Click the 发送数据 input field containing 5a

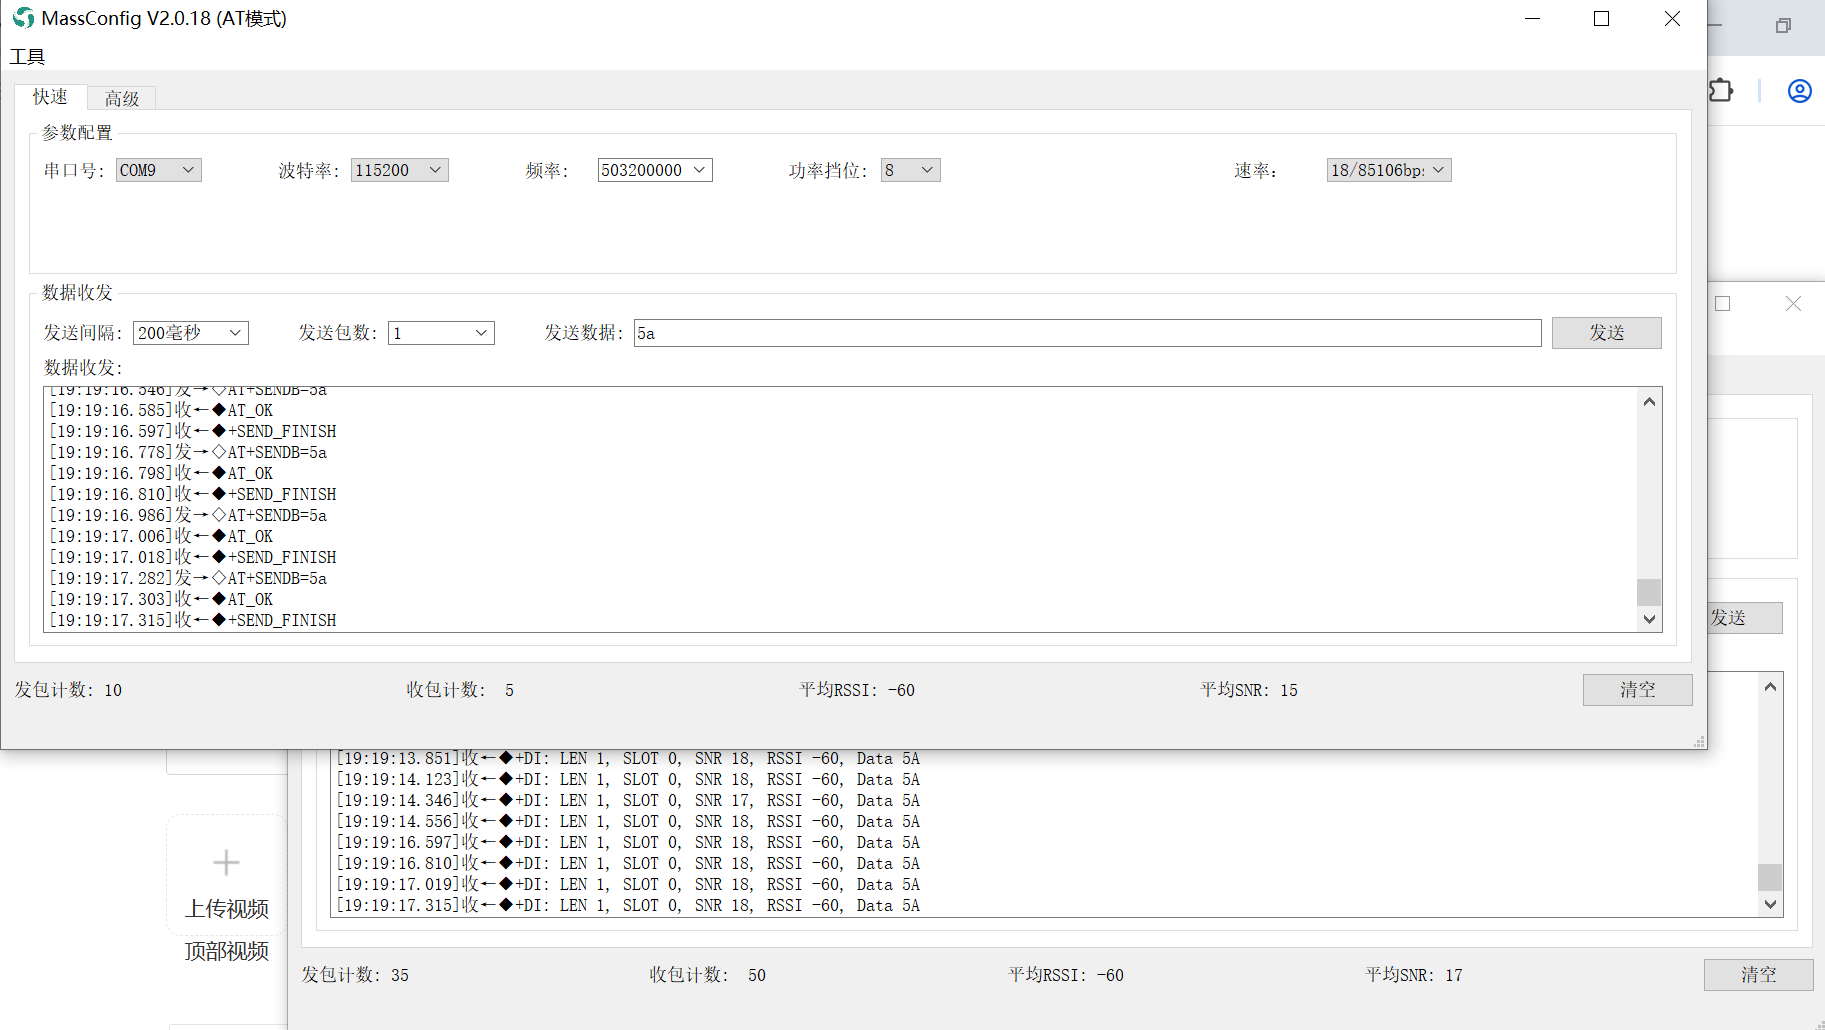coord(1087,333)
